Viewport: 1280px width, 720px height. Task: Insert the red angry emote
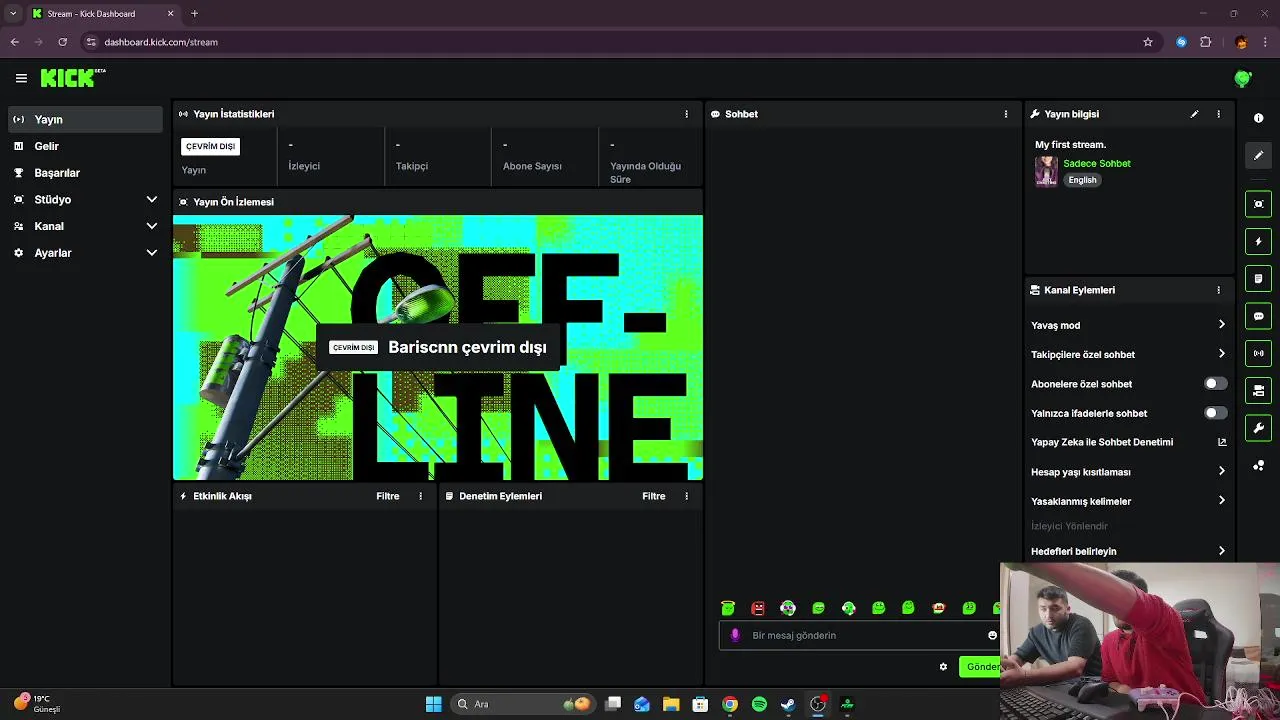click(758, 608)
